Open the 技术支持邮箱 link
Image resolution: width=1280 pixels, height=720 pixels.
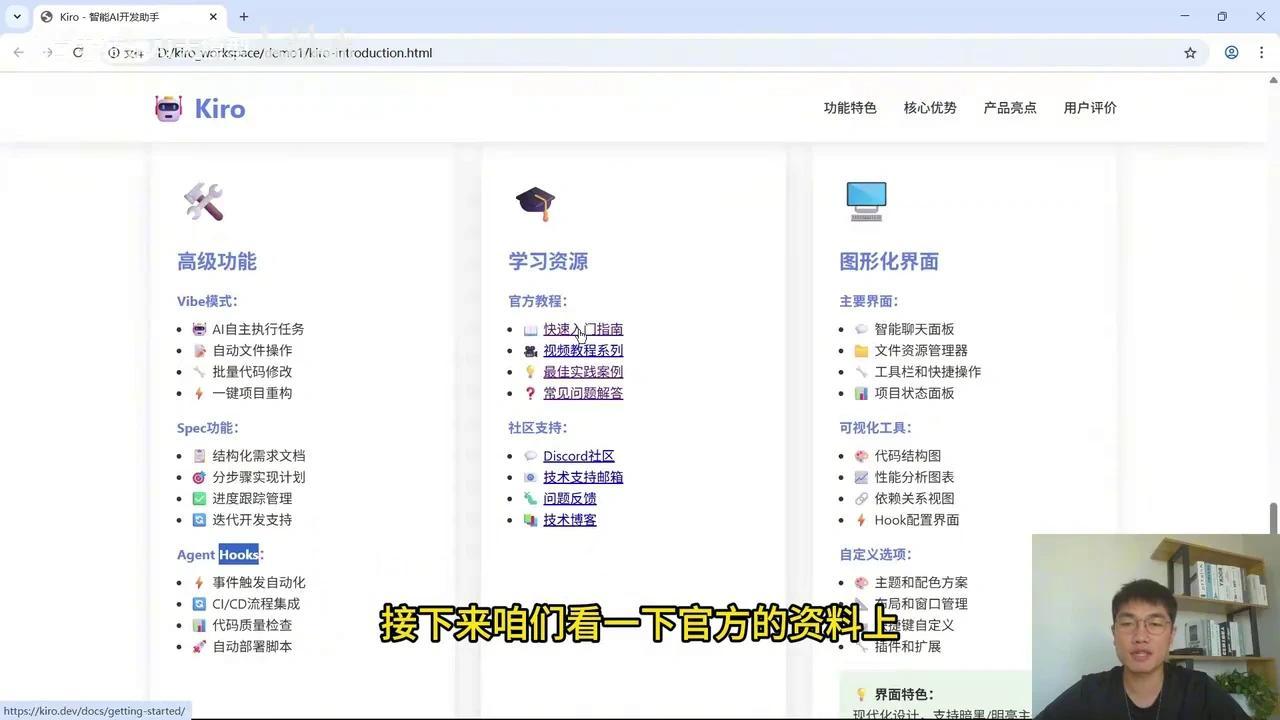tap(583, 477)
